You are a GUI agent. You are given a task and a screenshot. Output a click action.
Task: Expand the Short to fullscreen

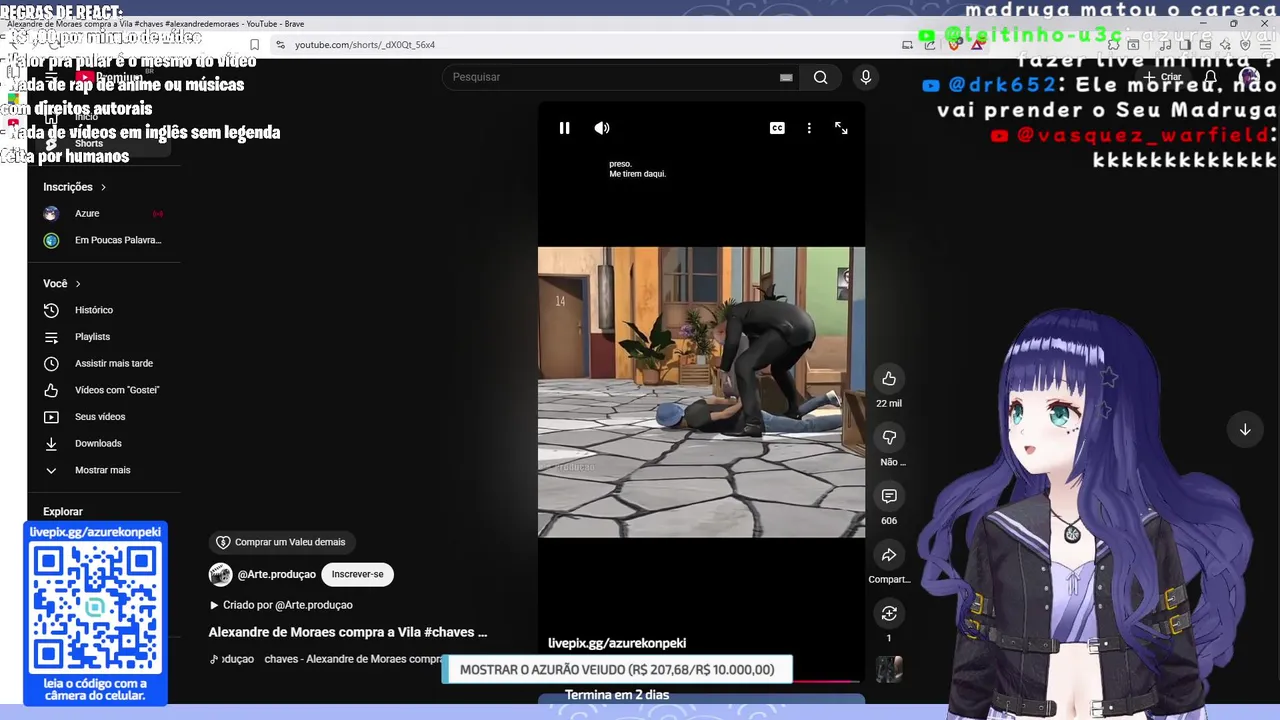[x=841, y=128]
